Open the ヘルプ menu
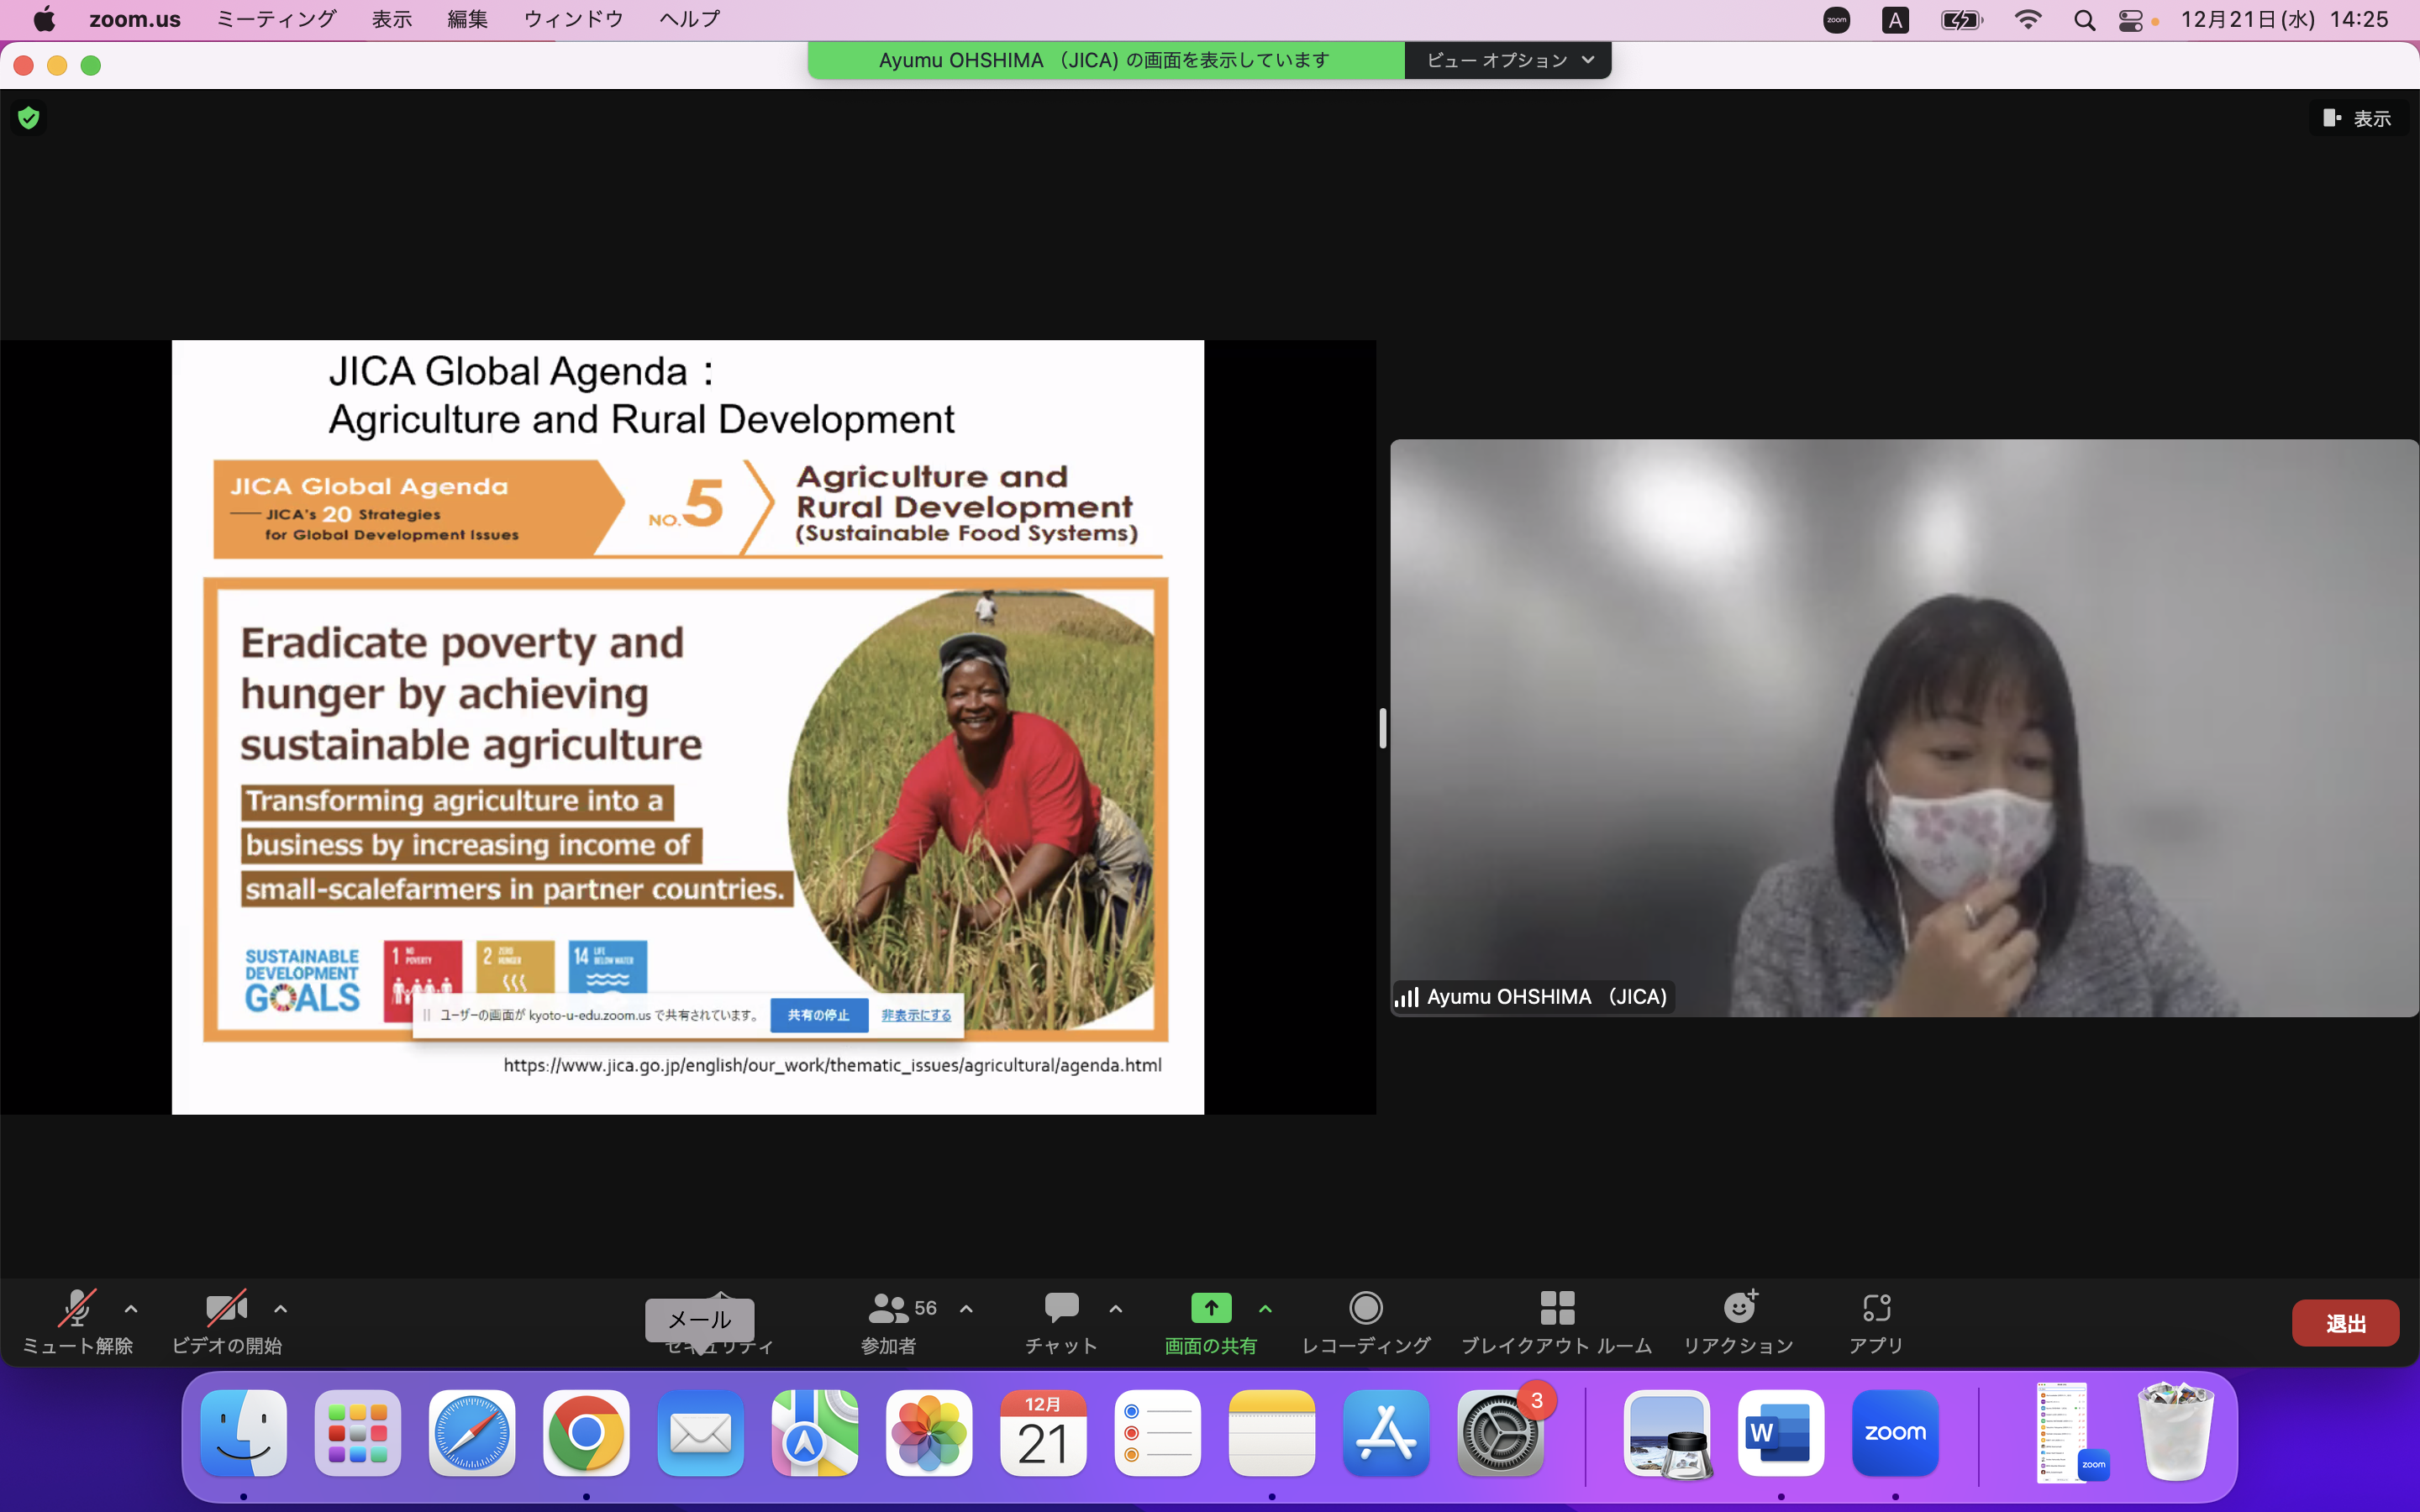 click(x=689, y=19)
